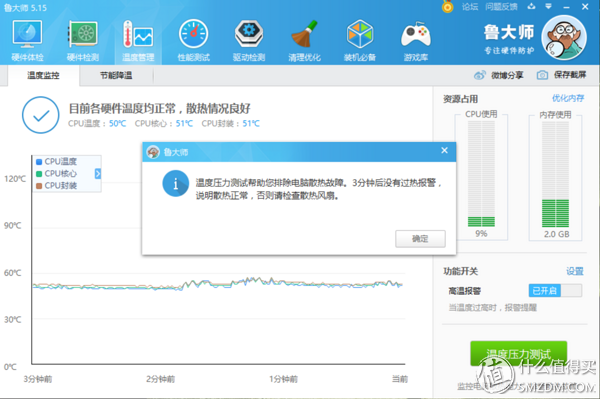Click the 确定 button in the dialog

pos(420,239)
